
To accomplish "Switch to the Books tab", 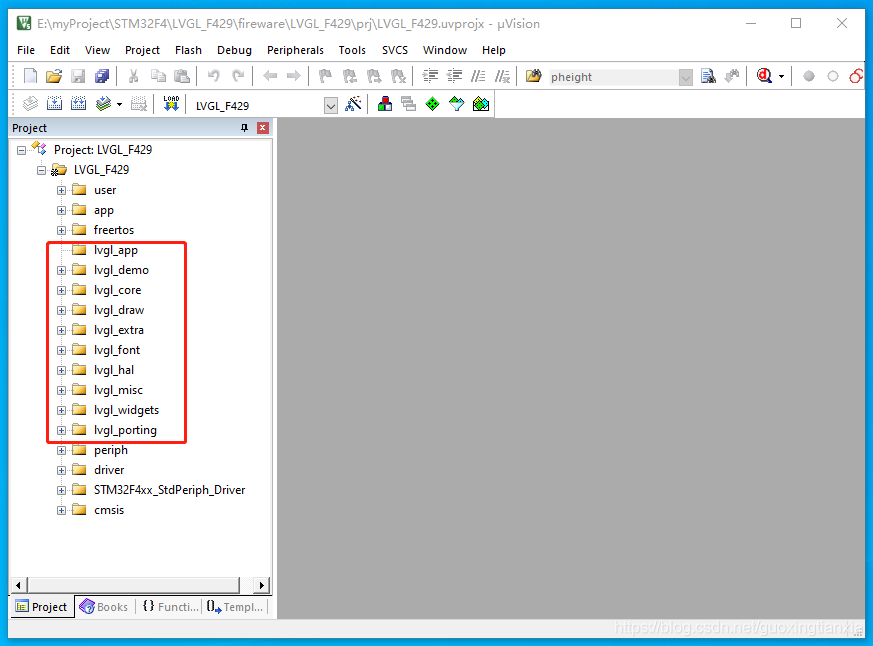I will tap(104, 606).
